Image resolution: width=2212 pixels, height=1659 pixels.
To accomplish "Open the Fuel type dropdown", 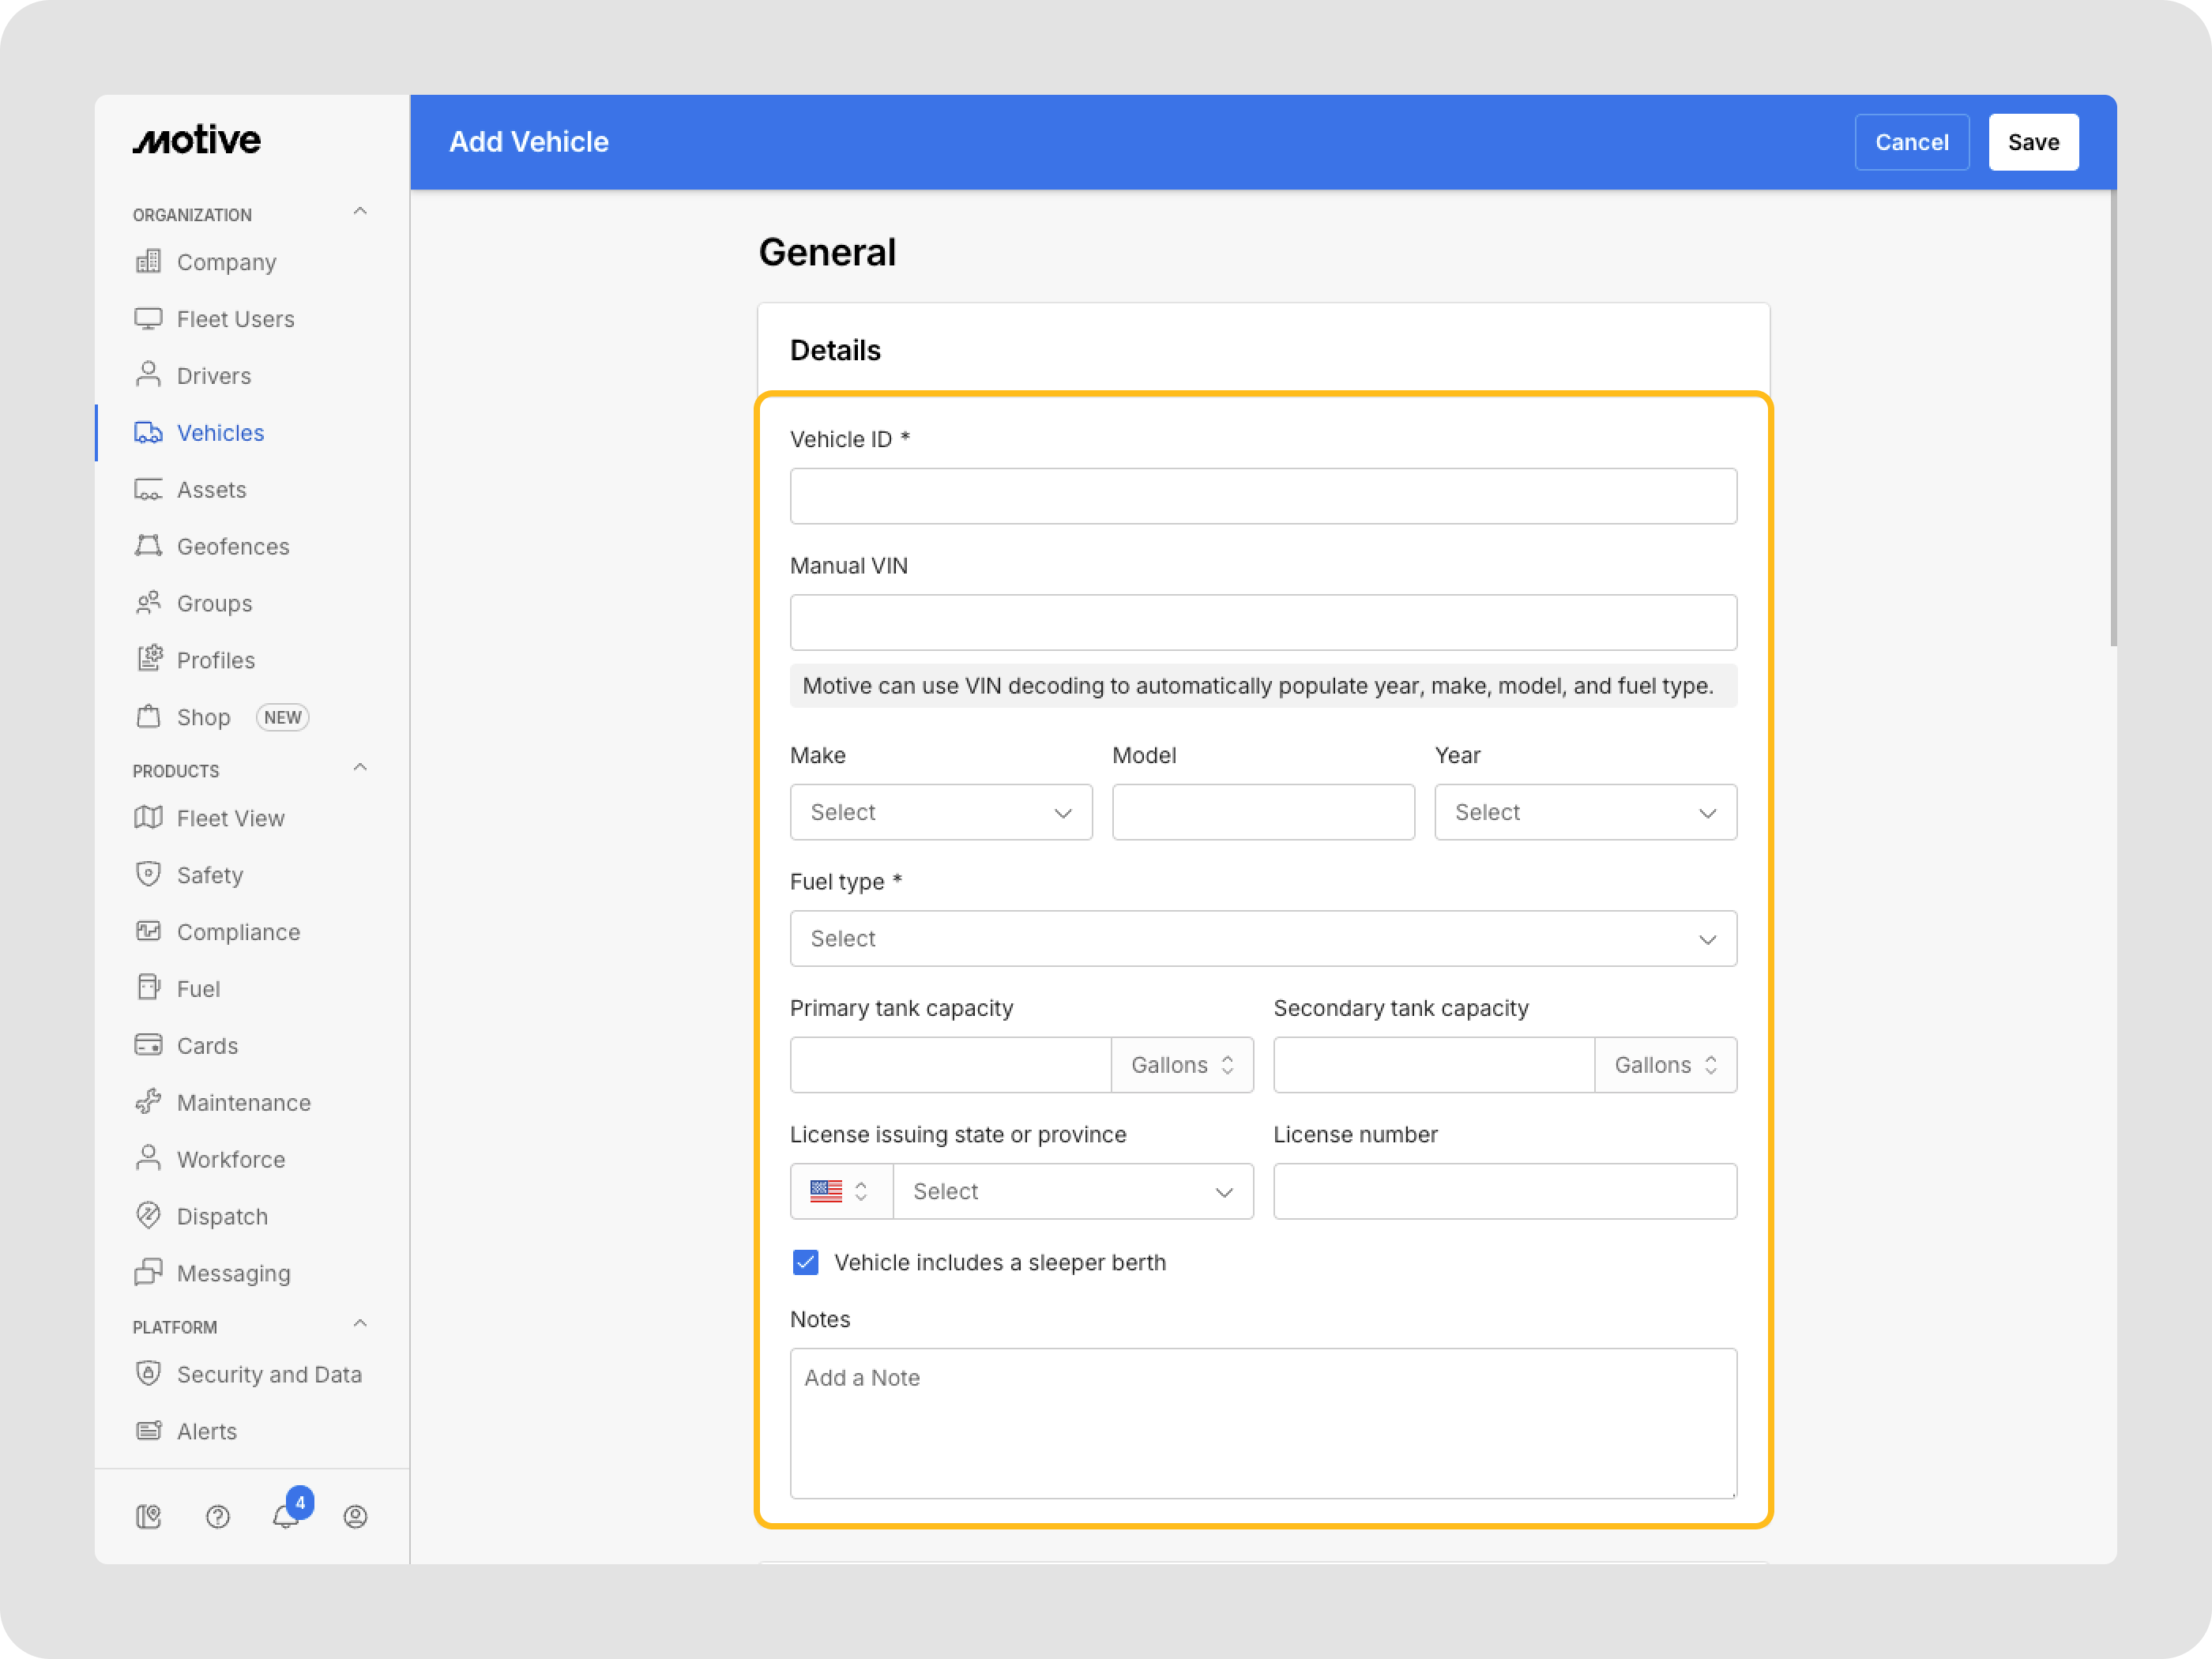I will coord(1262,938).
